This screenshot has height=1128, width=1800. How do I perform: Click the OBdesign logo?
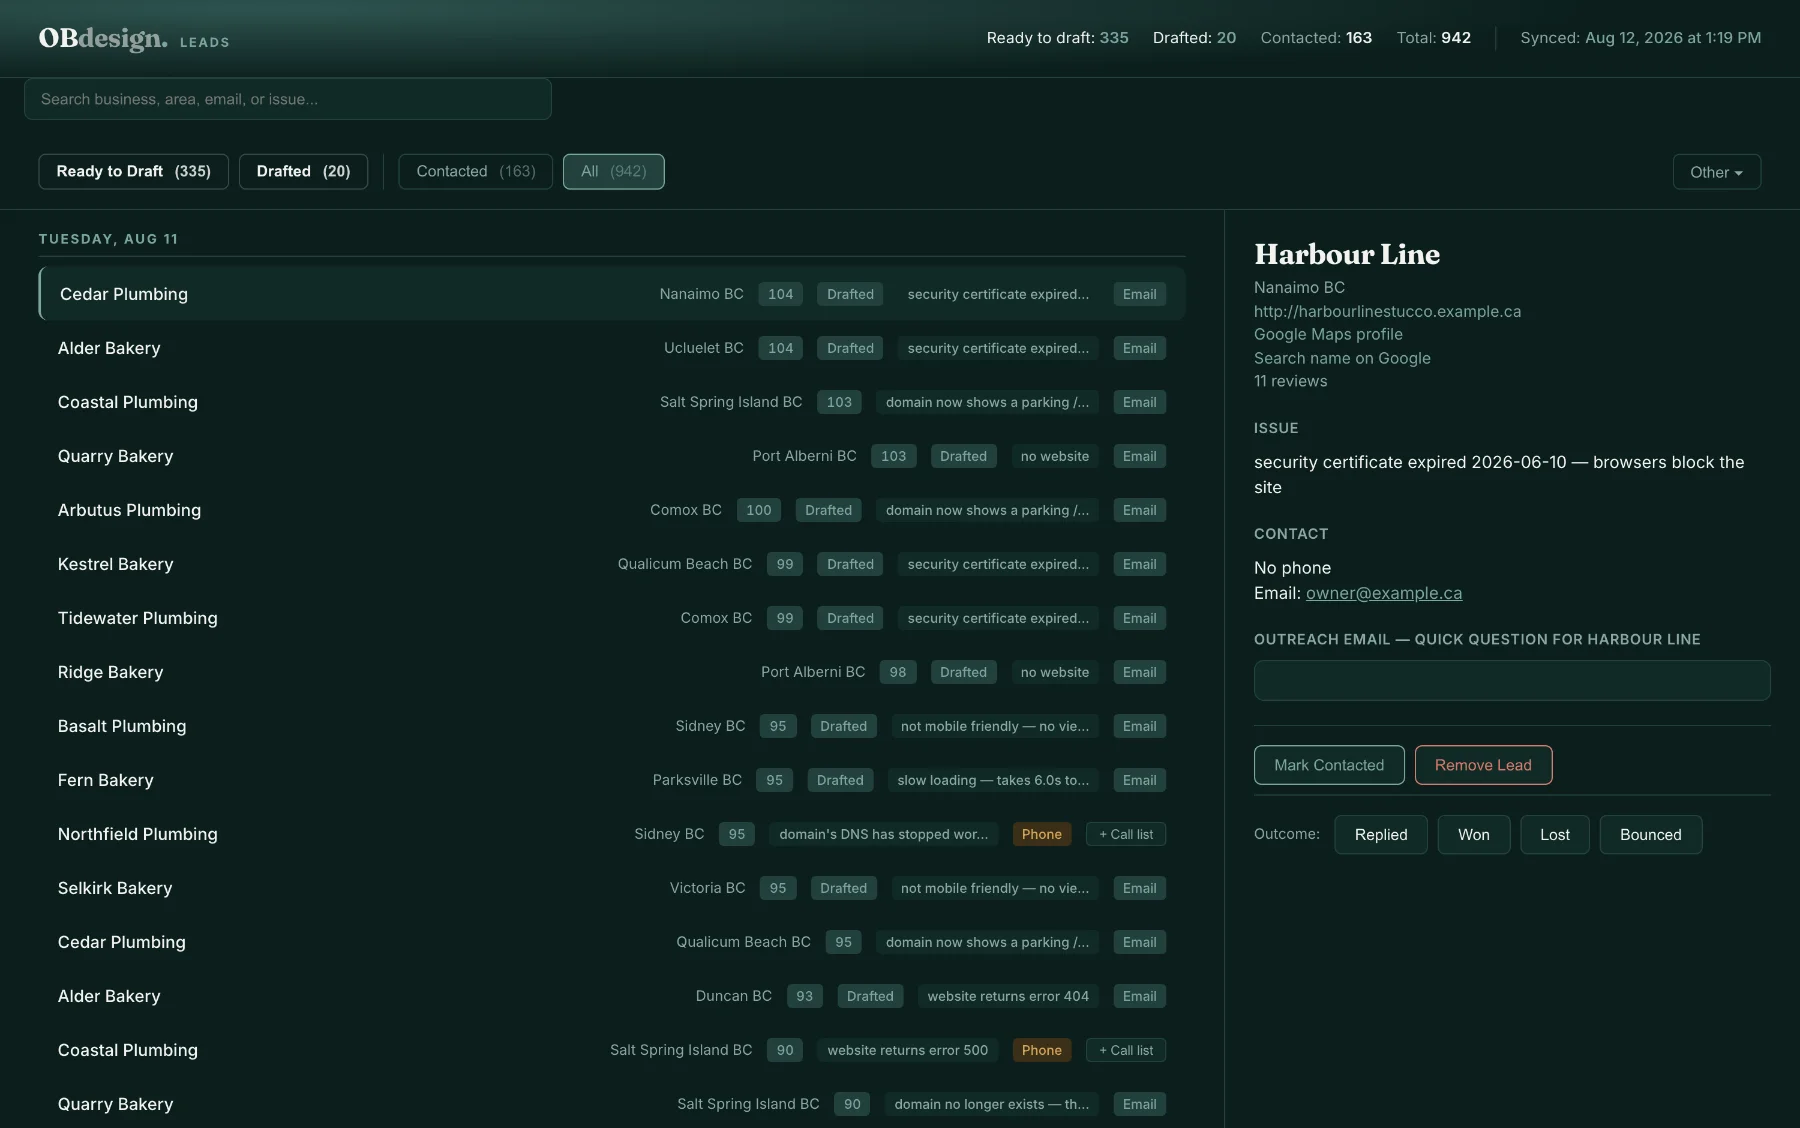[x=103, y=39]
